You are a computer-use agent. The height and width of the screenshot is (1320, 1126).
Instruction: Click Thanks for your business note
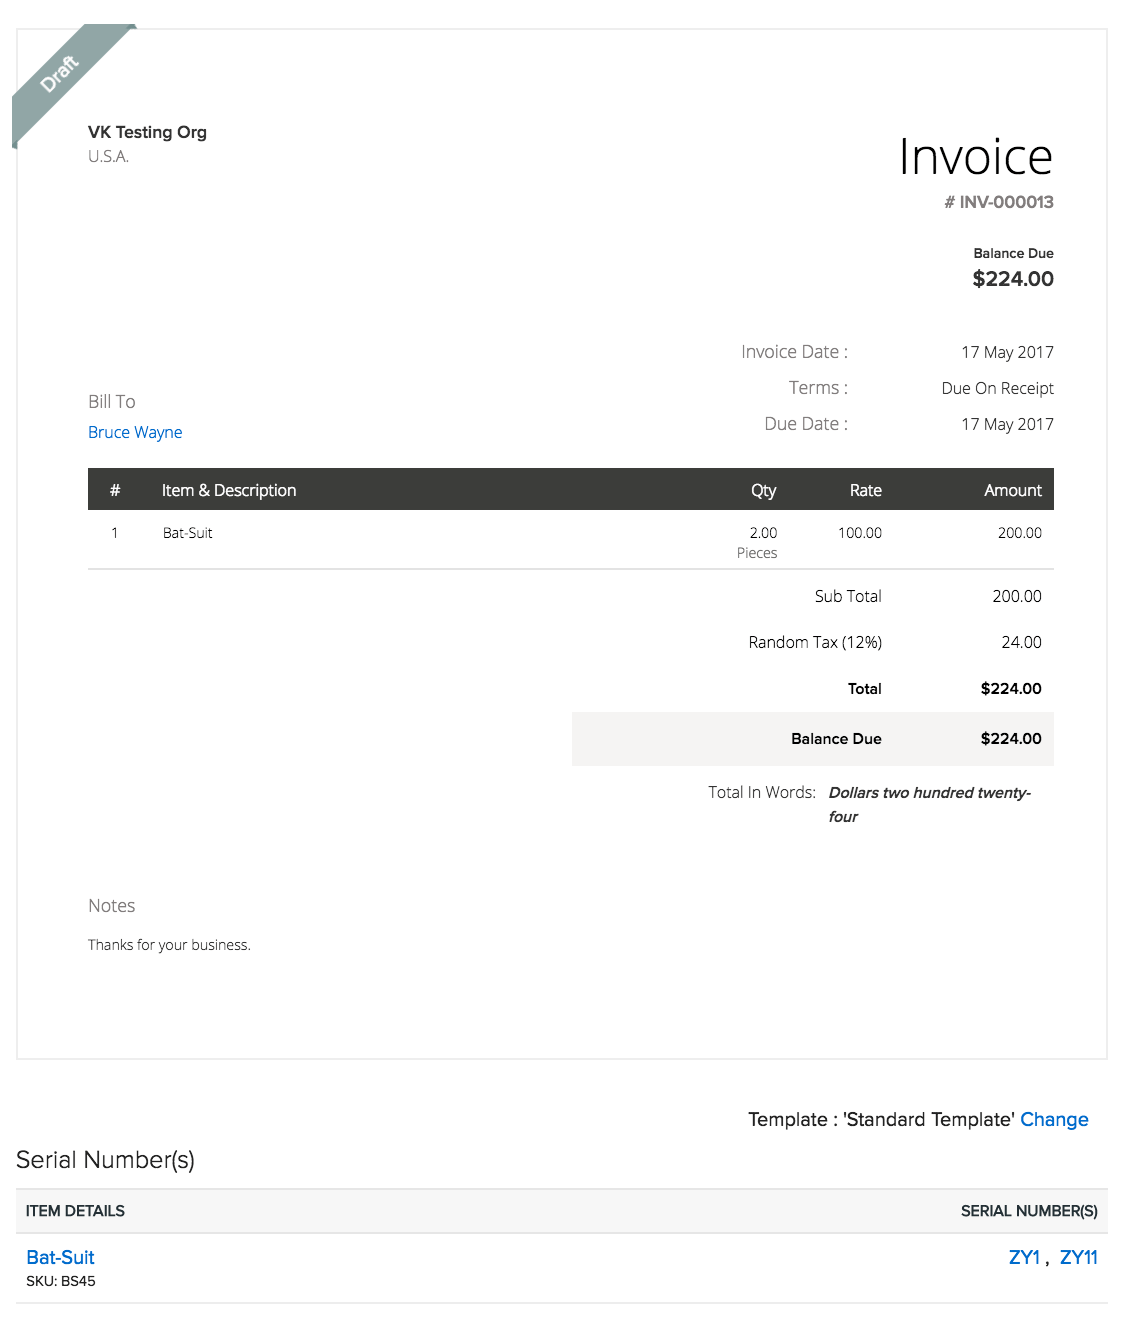click(x=169, y=945)
